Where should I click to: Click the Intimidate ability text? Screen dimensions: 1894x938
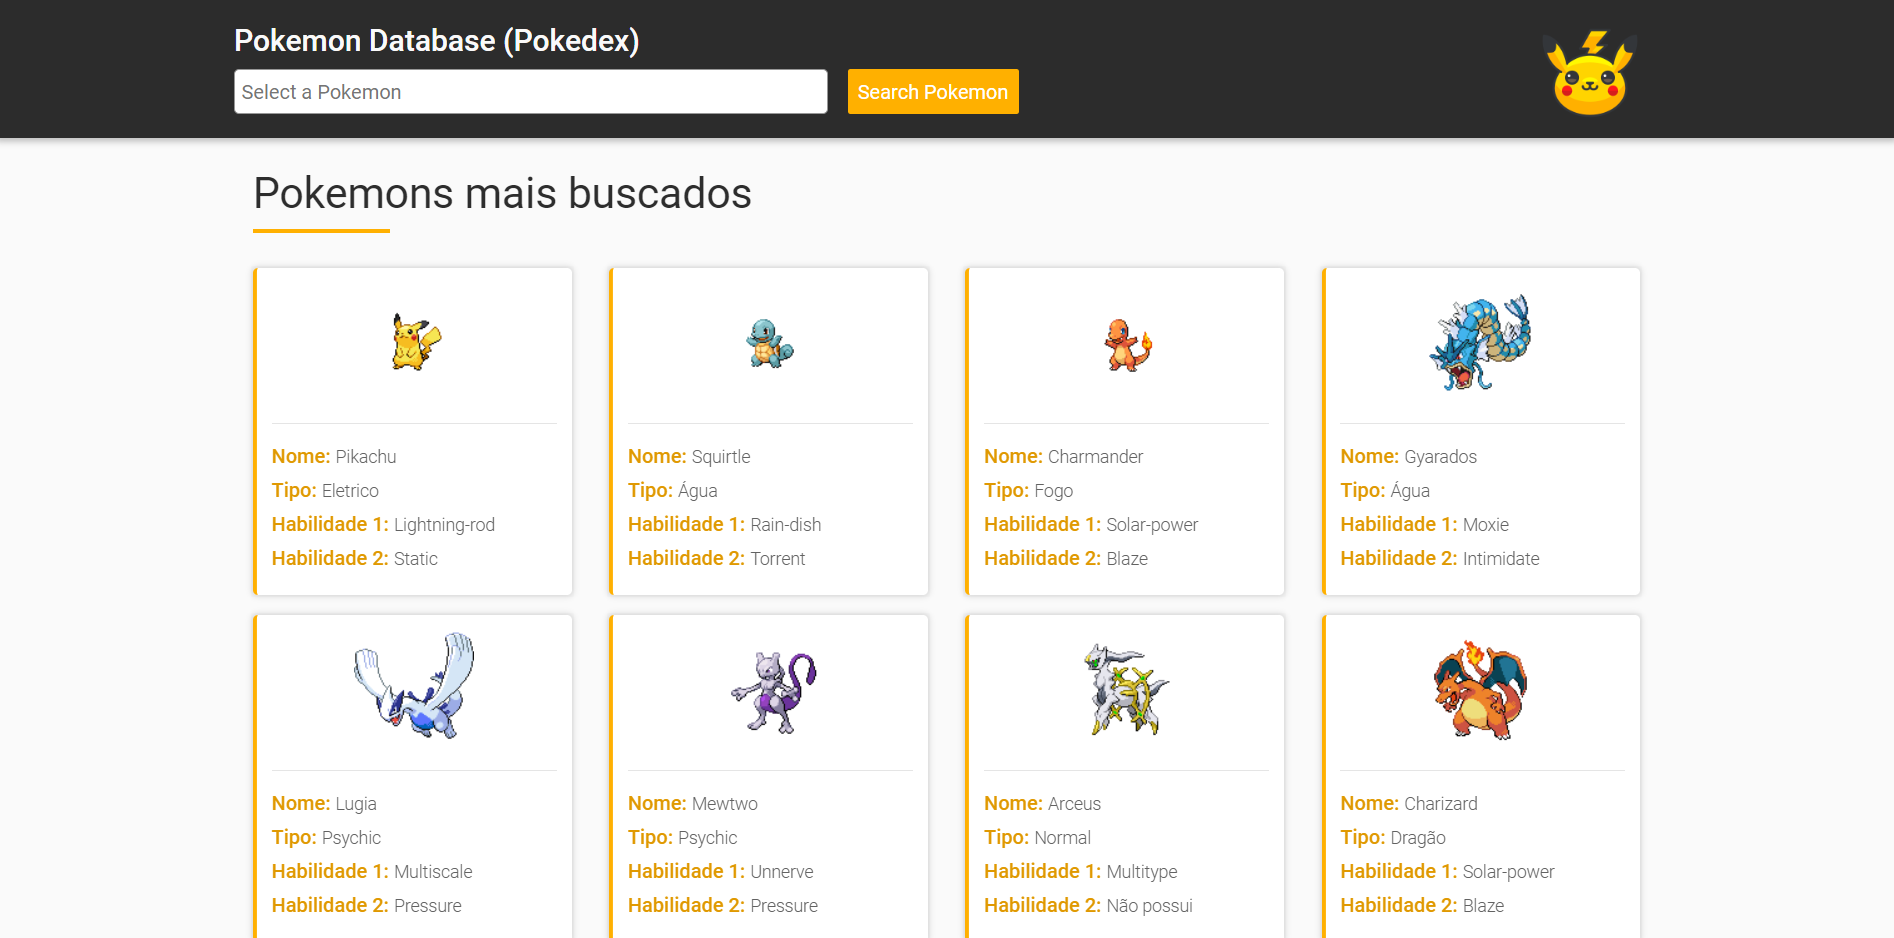tap(1501, 559)
